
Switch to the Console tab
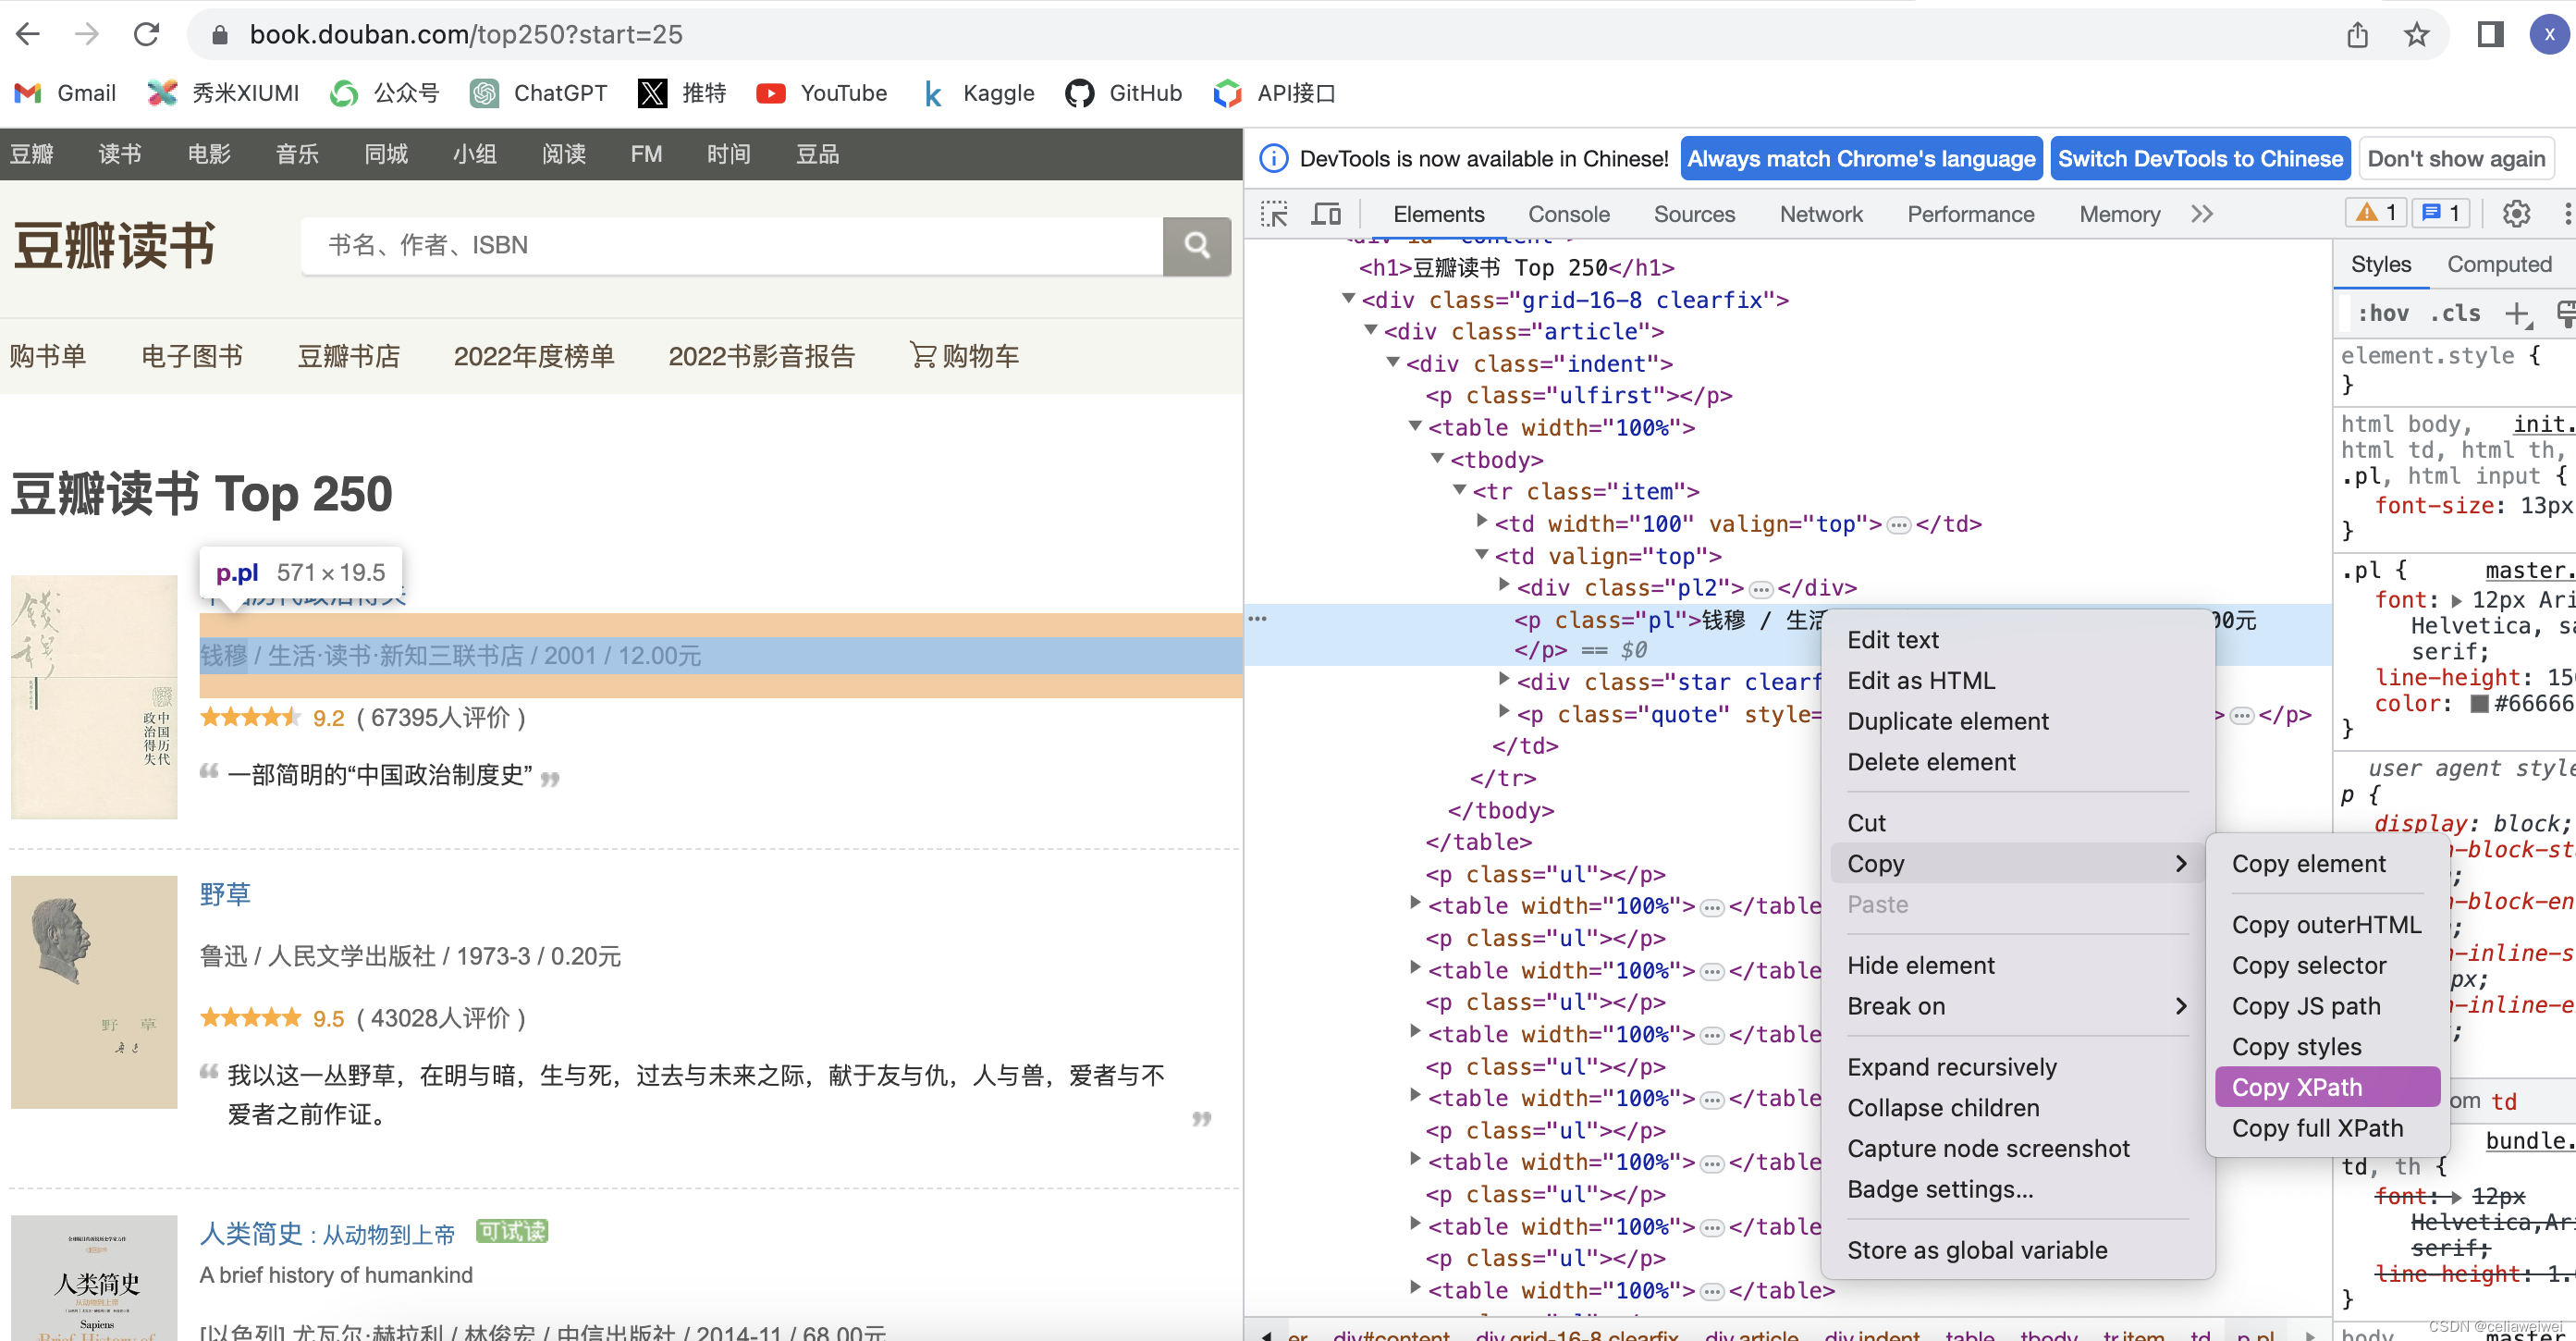point(1568,214)
